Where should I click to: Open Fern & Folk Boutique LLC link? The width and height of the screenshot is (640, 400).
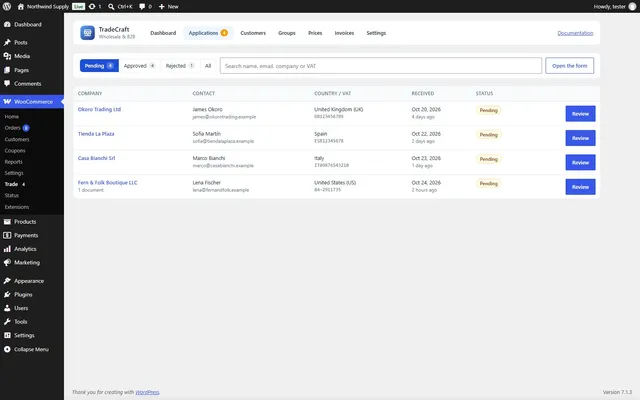pyautogui.click(x=107, y=182)
